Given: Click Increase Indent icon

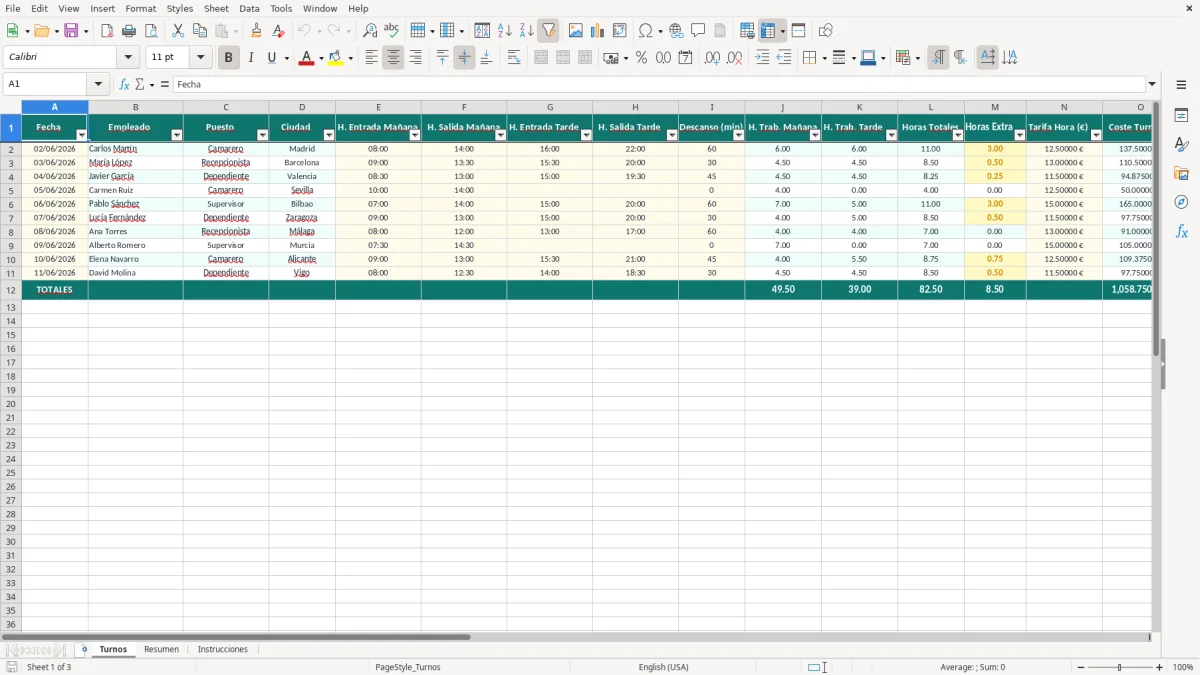Looking at the screenshot, I should point(762,58).
